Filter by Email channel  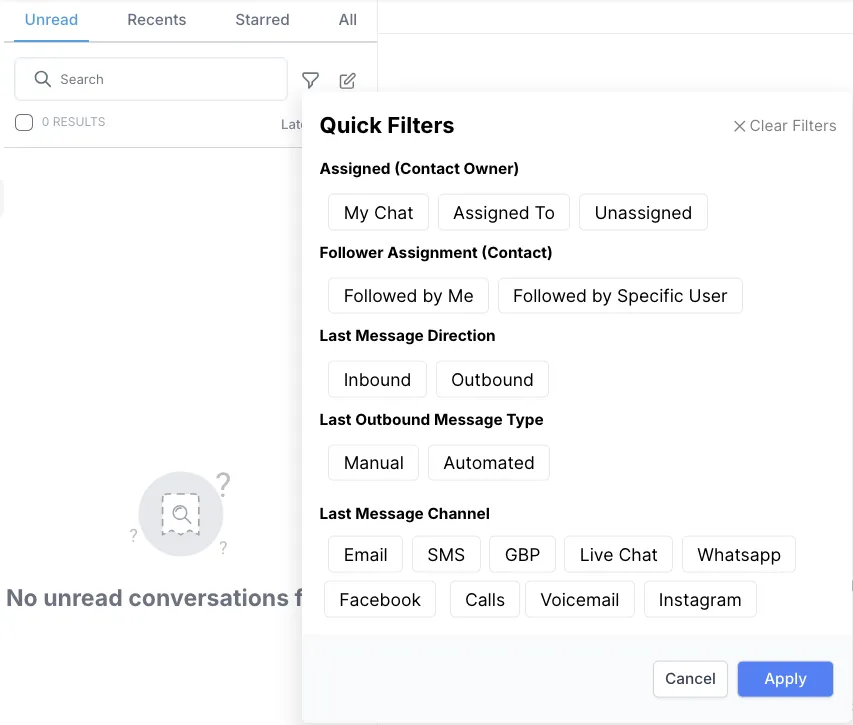coord(365,554)
